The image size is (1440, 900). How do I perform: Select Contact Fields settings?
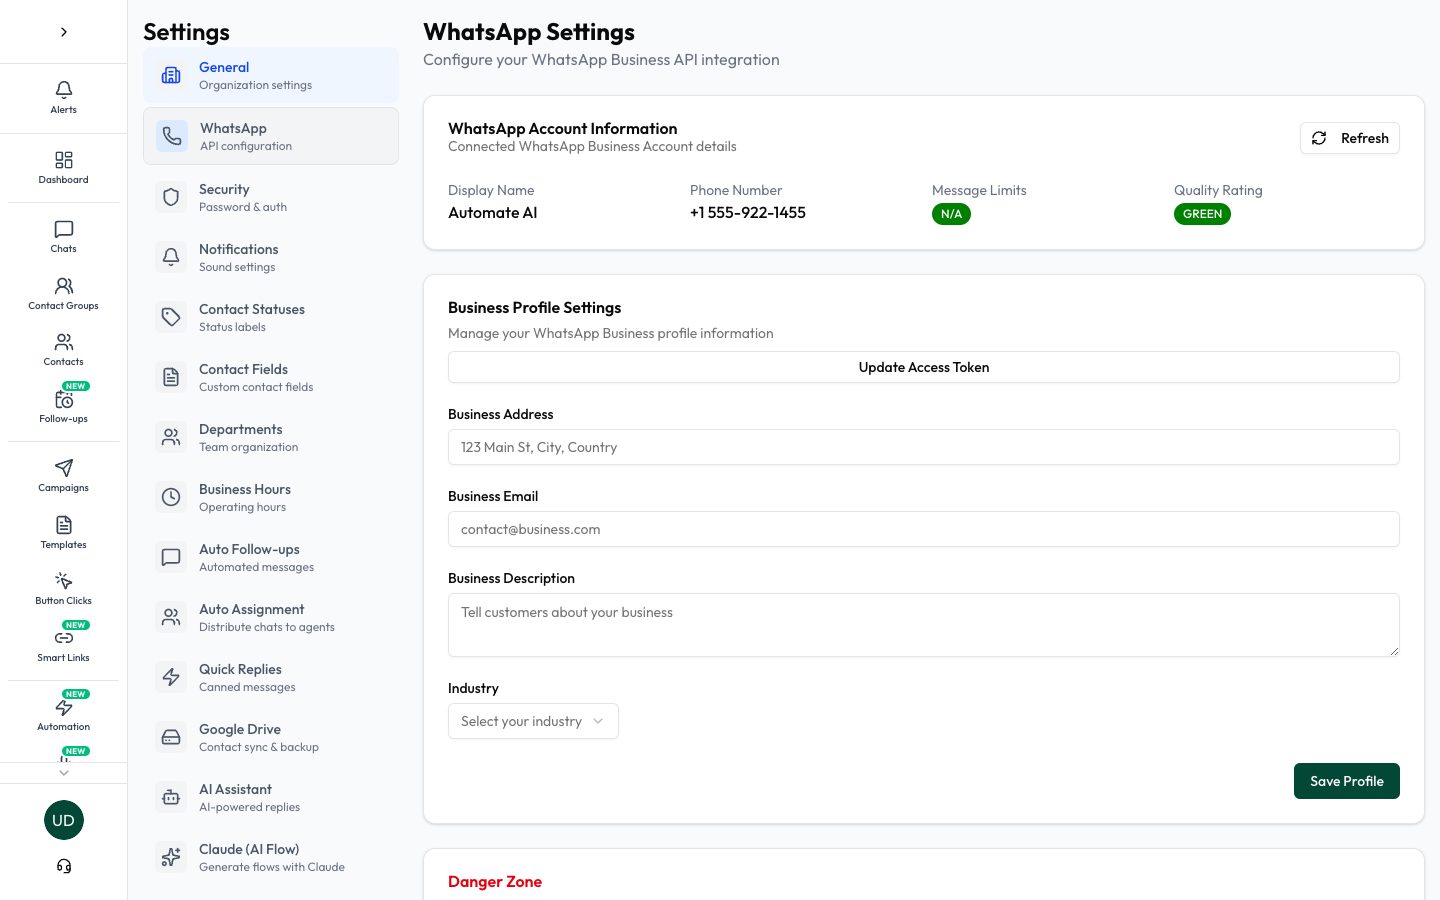coord(271,377)
